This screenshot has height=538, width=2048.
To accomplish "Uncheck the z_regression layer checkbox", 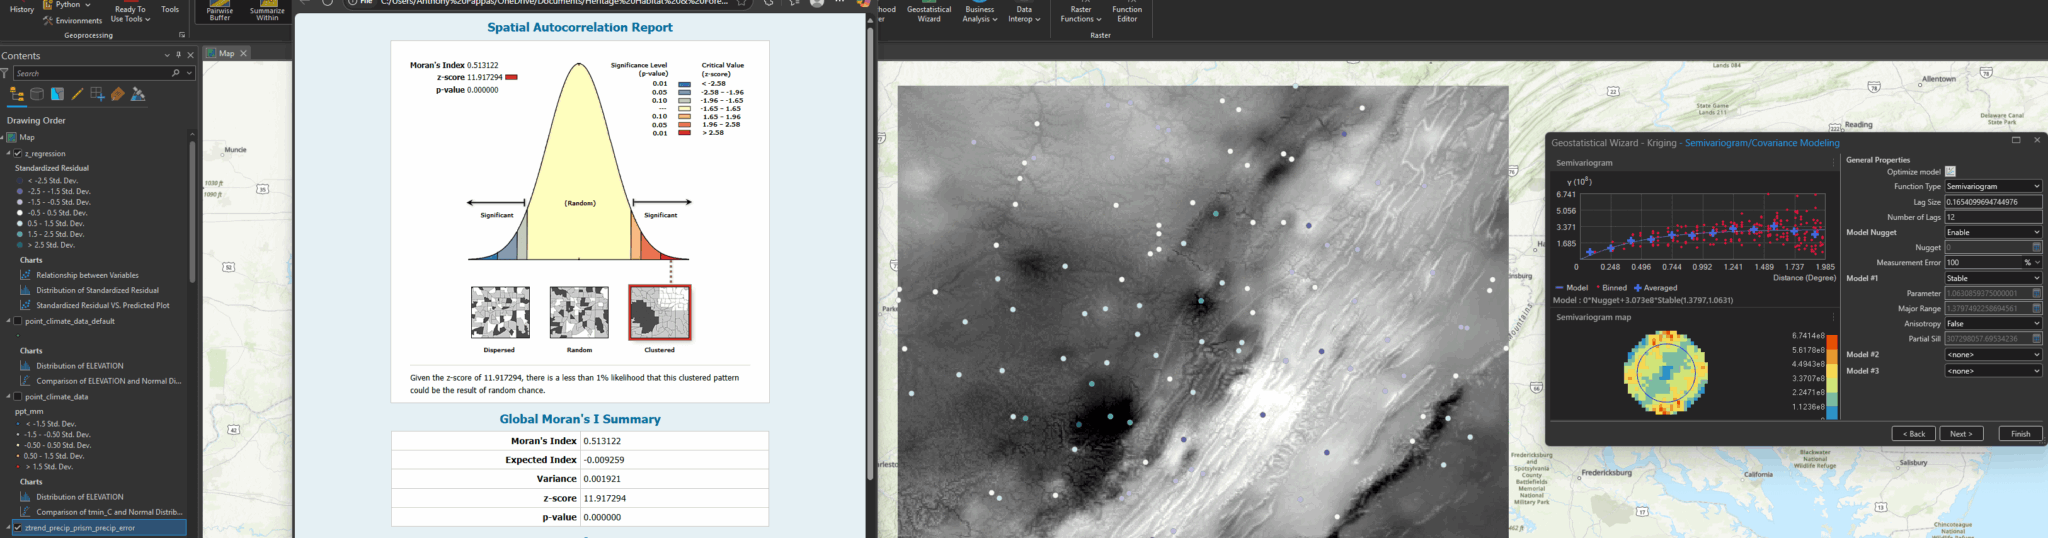I will 18,154.
